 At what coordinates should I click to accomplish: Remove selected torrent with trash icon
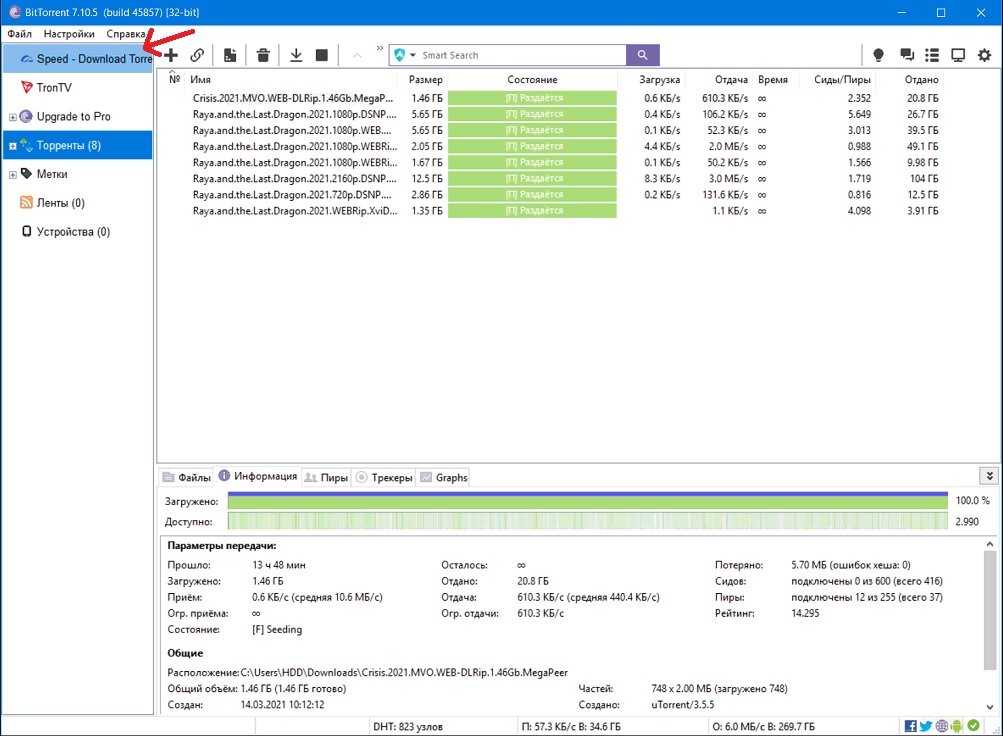(263, 55)
